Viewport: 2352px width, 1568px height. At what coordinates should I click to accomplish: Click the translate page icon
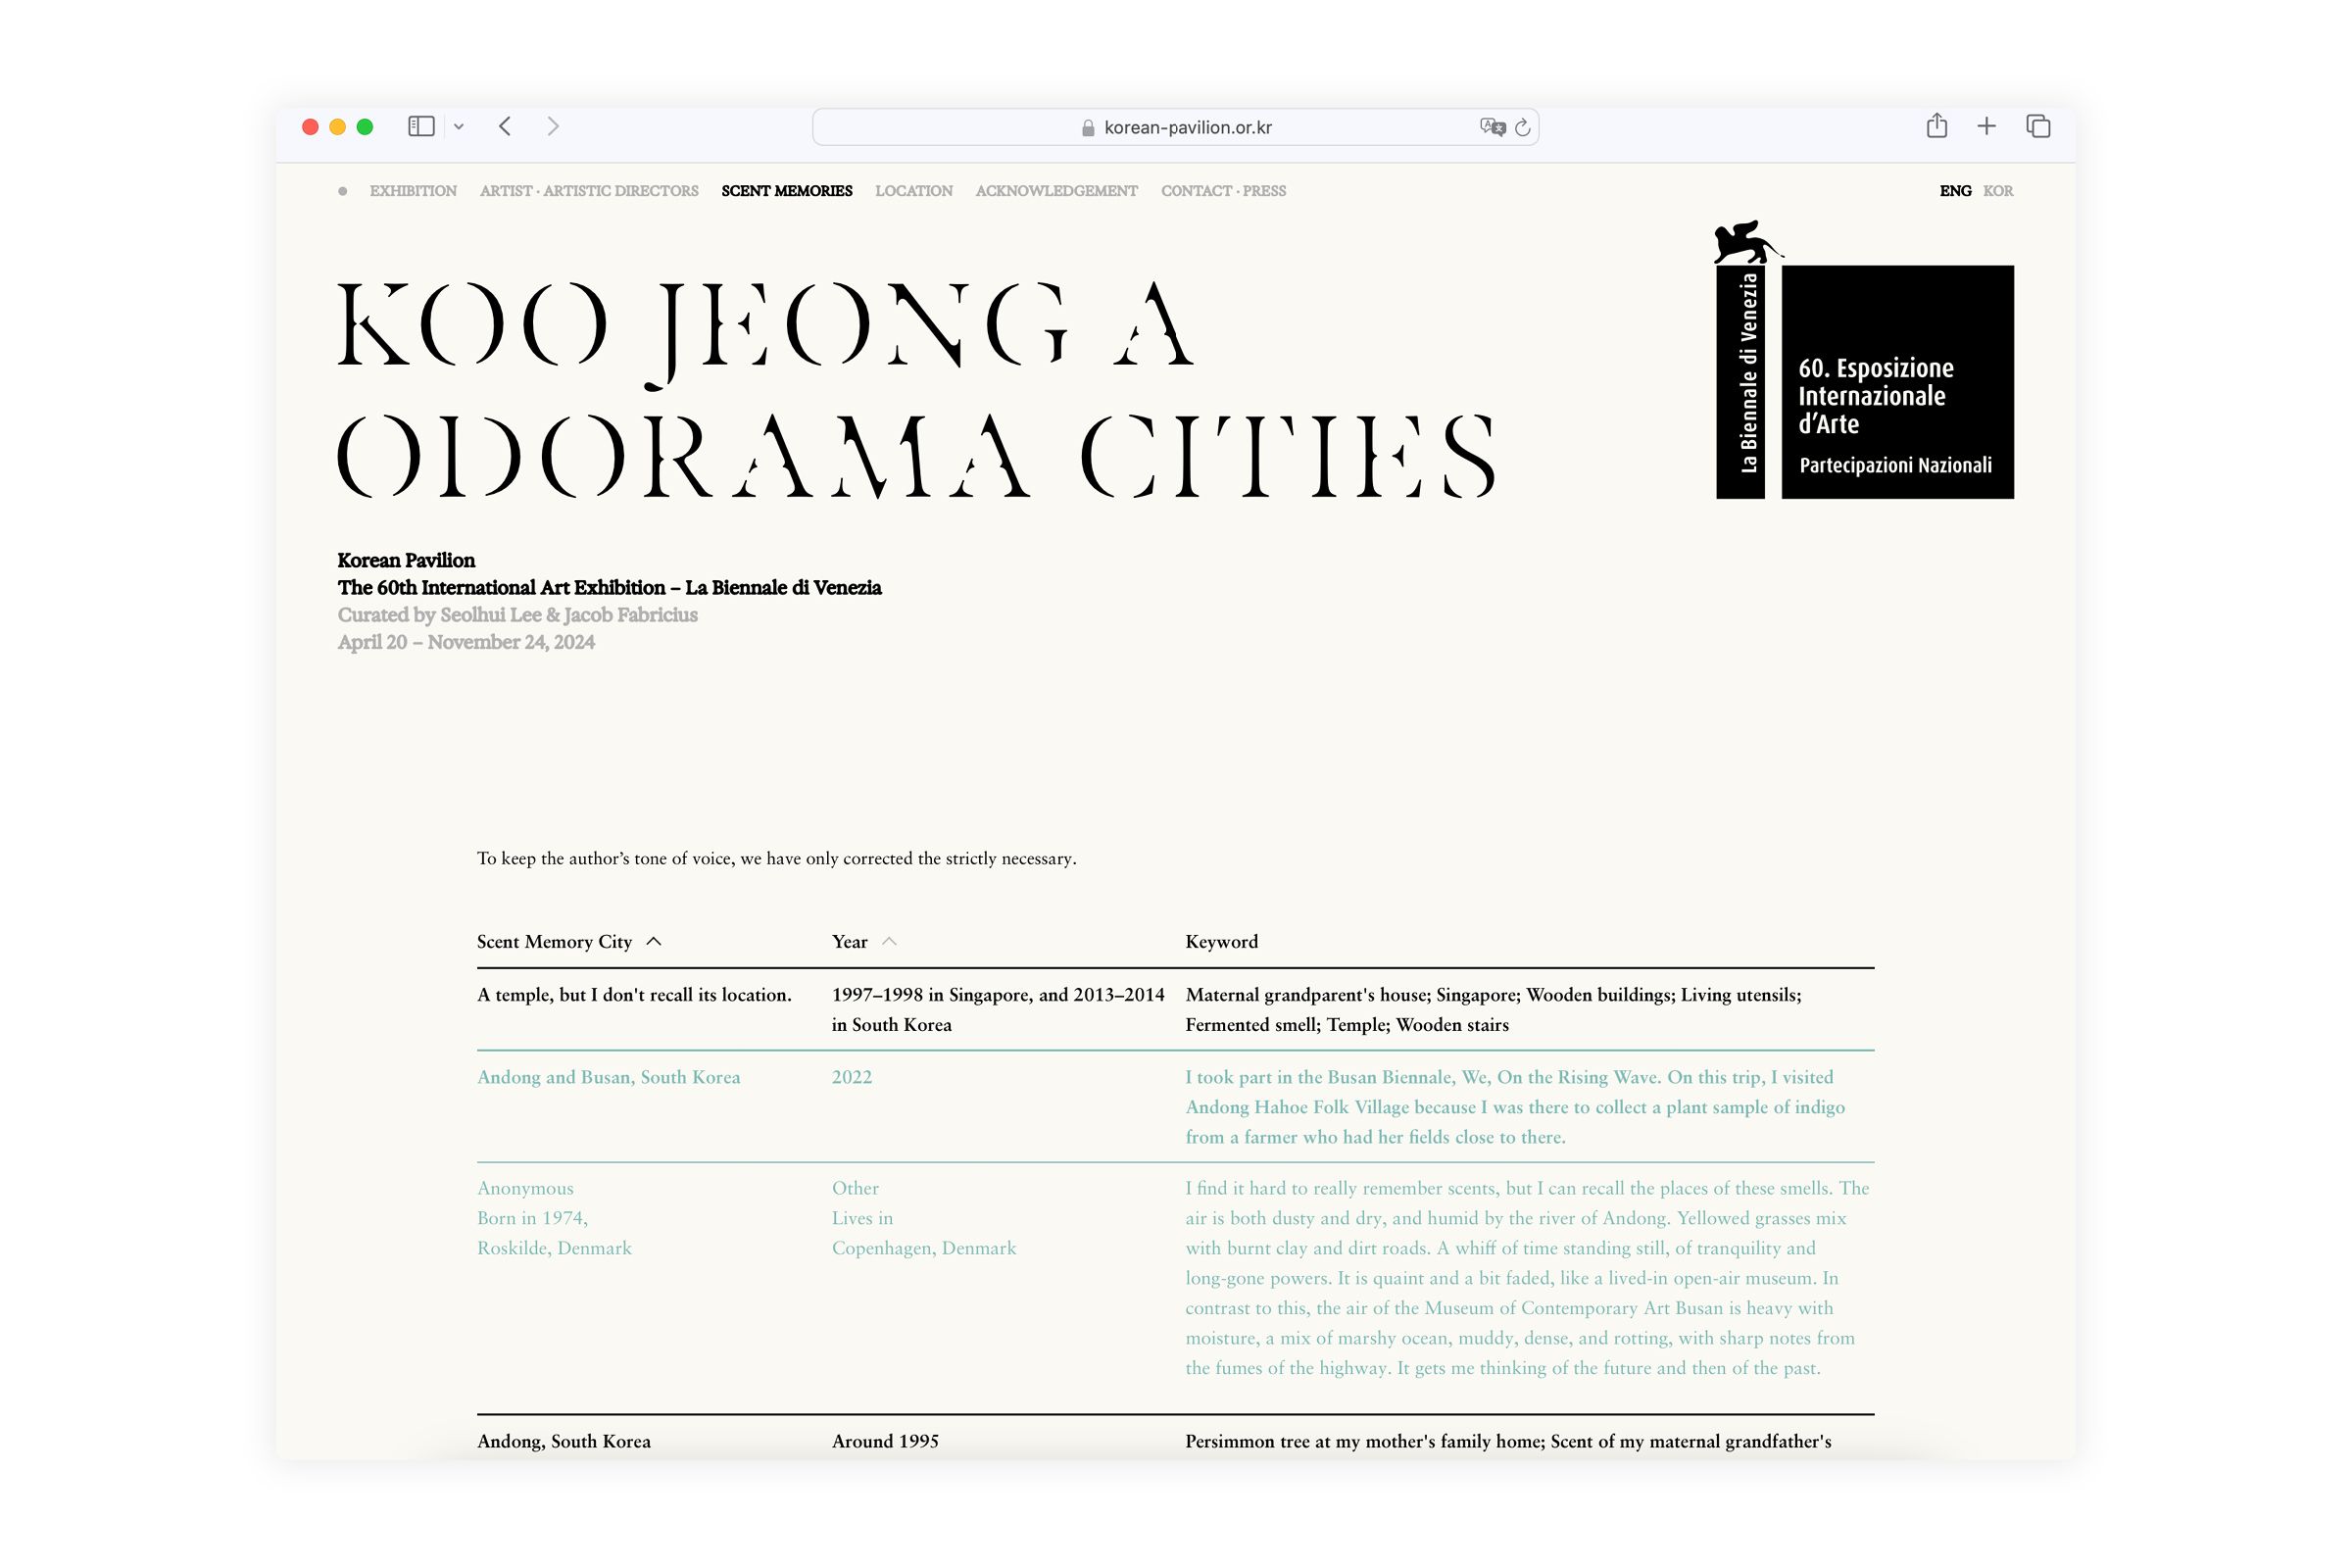tap(1492, 127)
